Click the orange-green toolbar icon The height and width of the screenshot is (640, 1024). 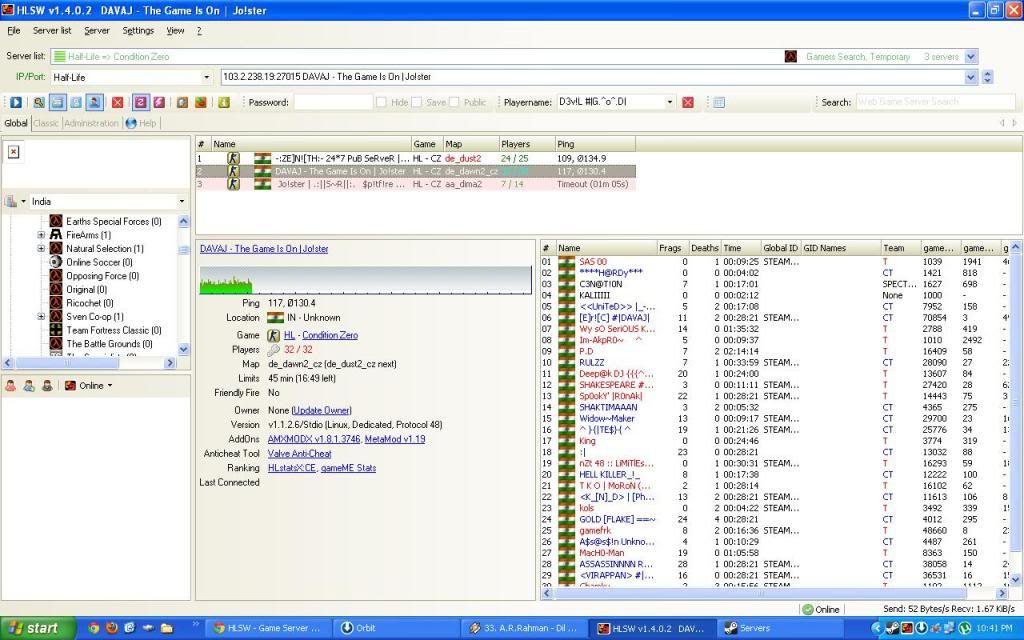point(200,102)
